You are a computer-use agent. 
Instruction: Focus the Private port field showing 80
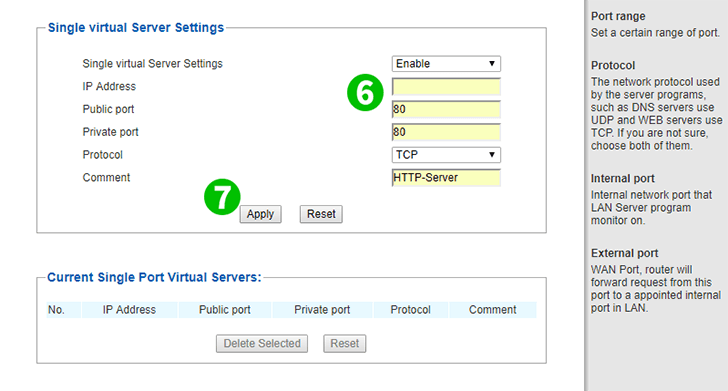(446, 132)
